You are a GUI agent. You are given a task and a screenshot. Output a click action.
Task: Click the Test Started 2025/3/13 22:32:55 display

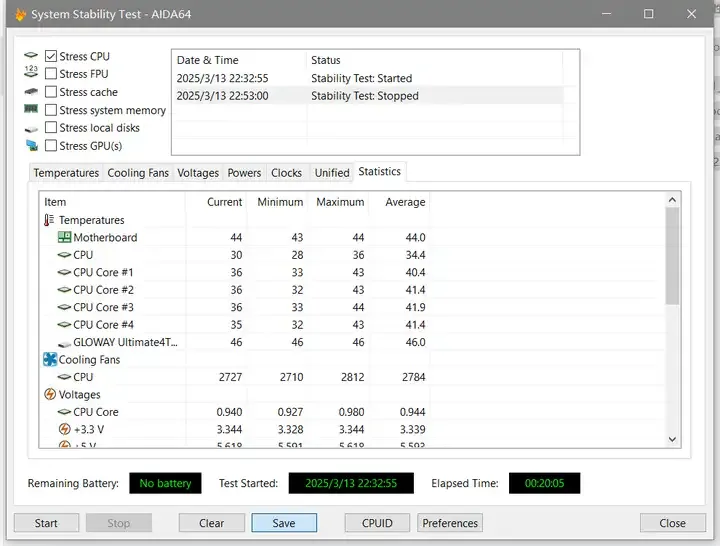351,483
